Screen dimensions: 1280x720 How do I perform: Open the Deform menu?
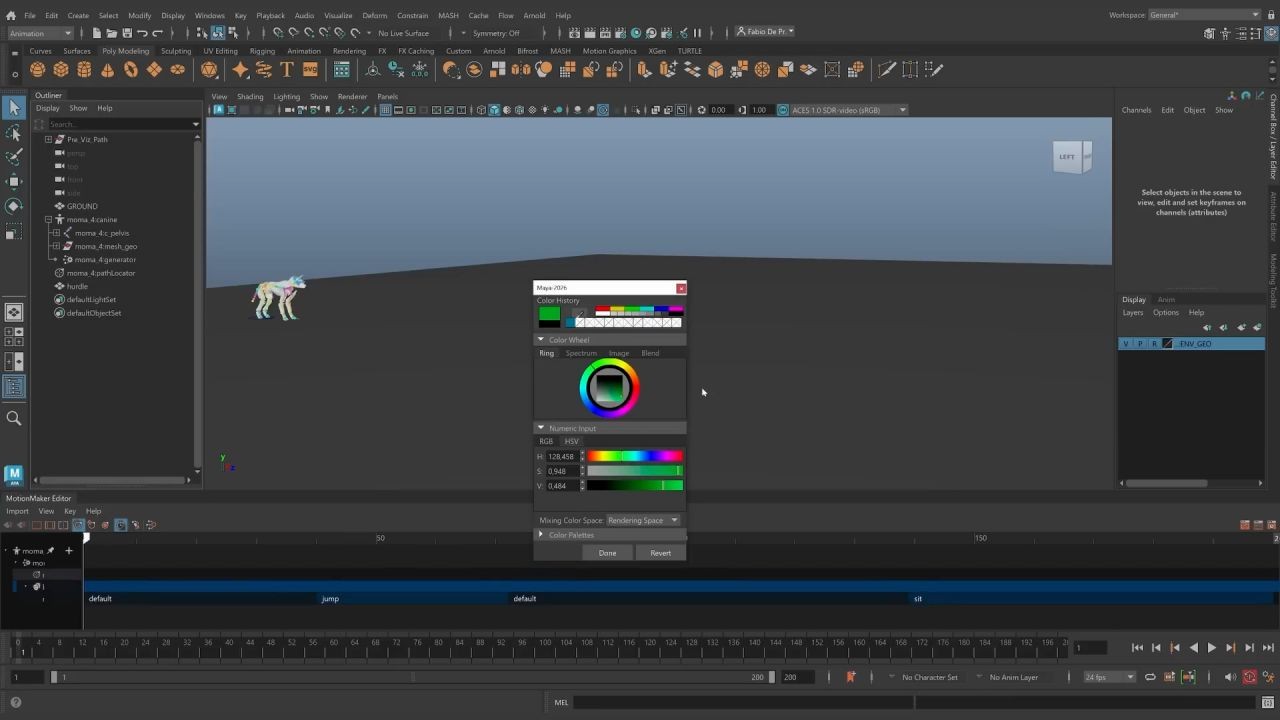click(x=374, y=15)
